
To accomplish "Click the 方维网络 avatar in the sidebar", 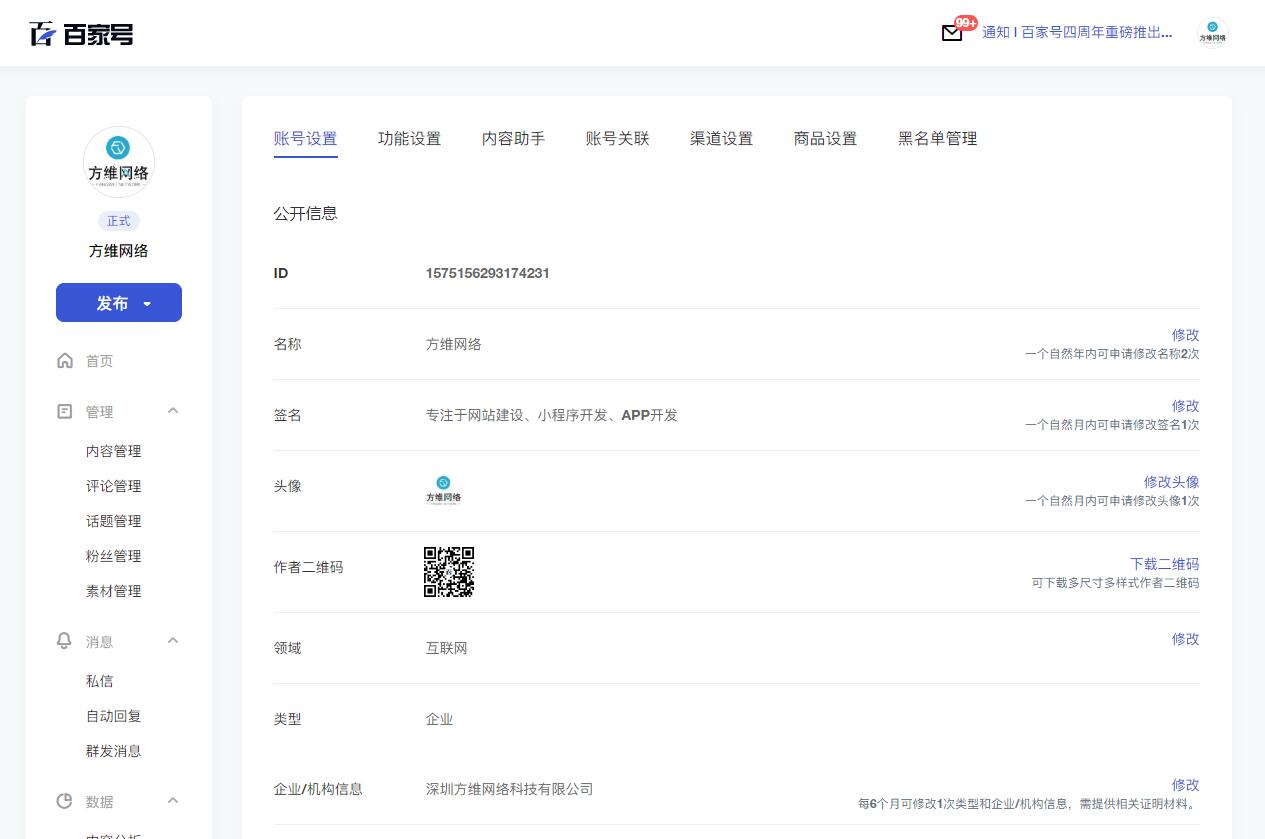I will click(118, 161).
